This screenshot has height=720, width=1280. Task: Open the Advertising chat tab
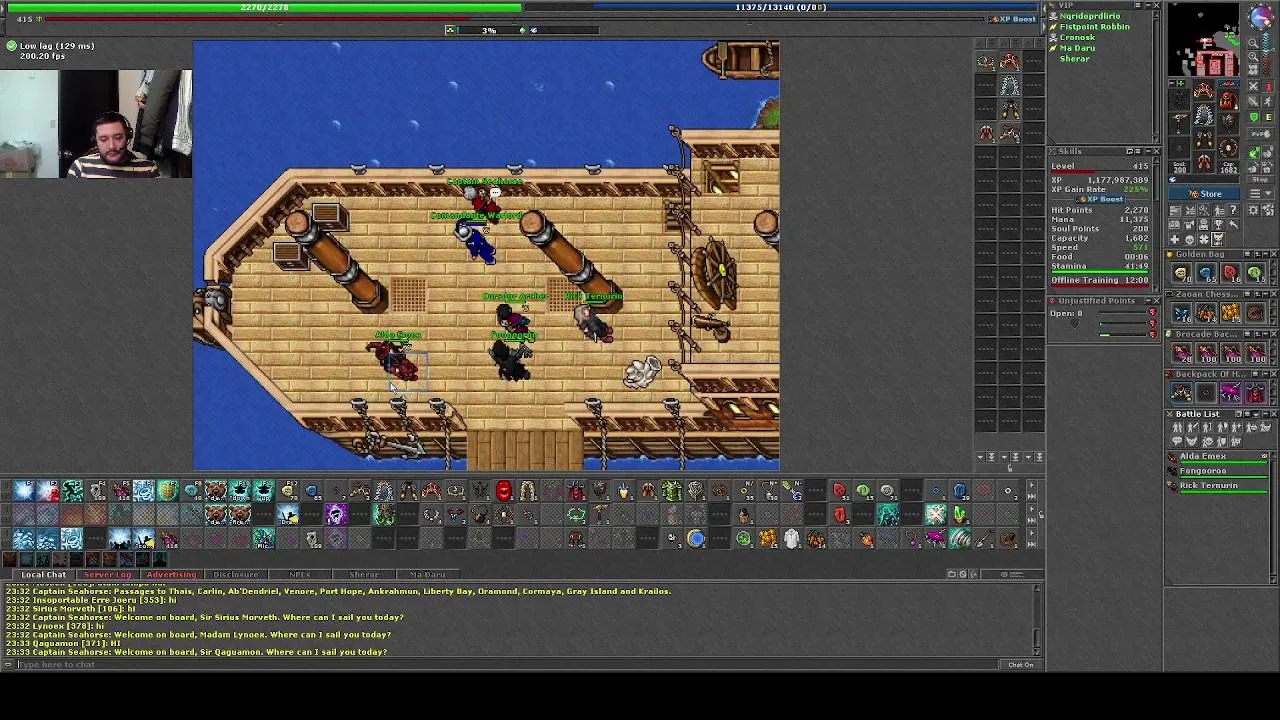click(171, 574)
